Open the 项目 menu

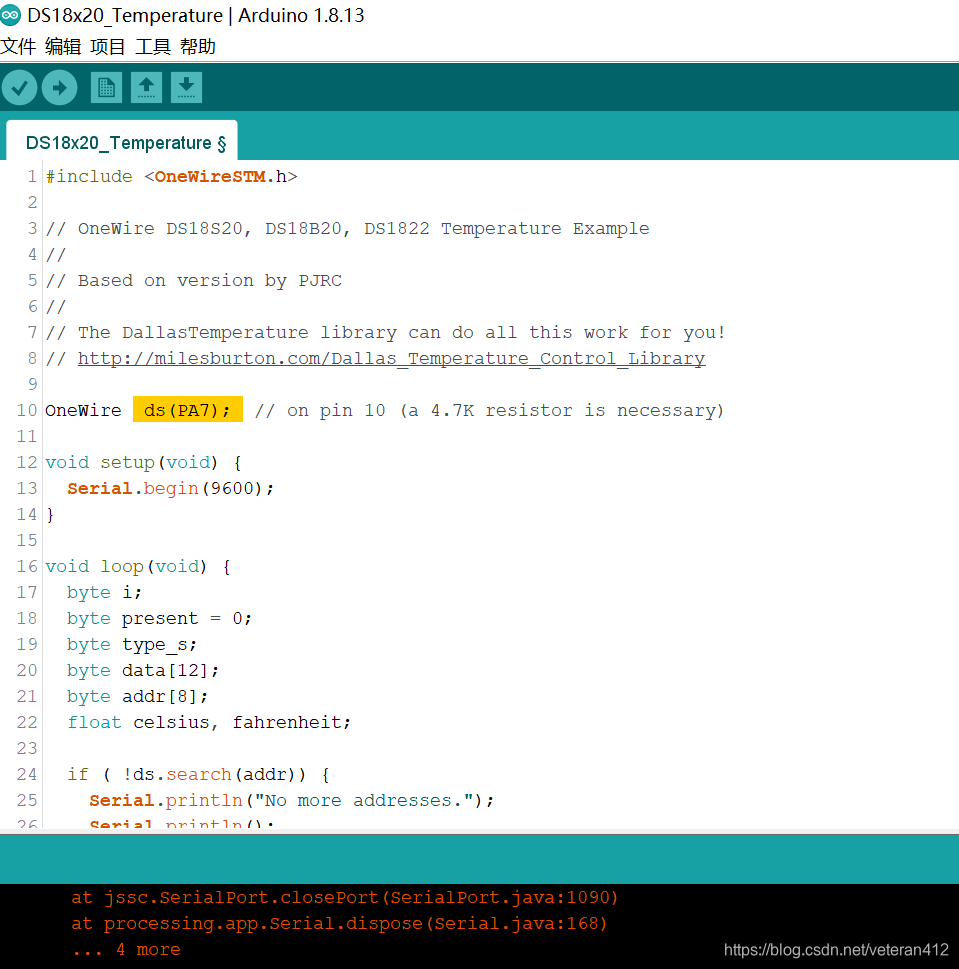pyautogui.click(x=108, y=46)
